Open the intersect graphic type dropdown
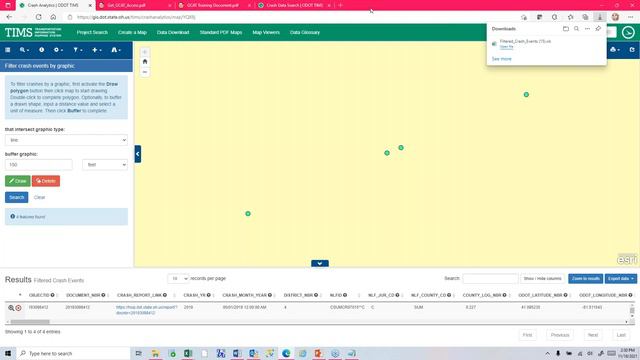The image size is (640, 360). coord(66,140)
